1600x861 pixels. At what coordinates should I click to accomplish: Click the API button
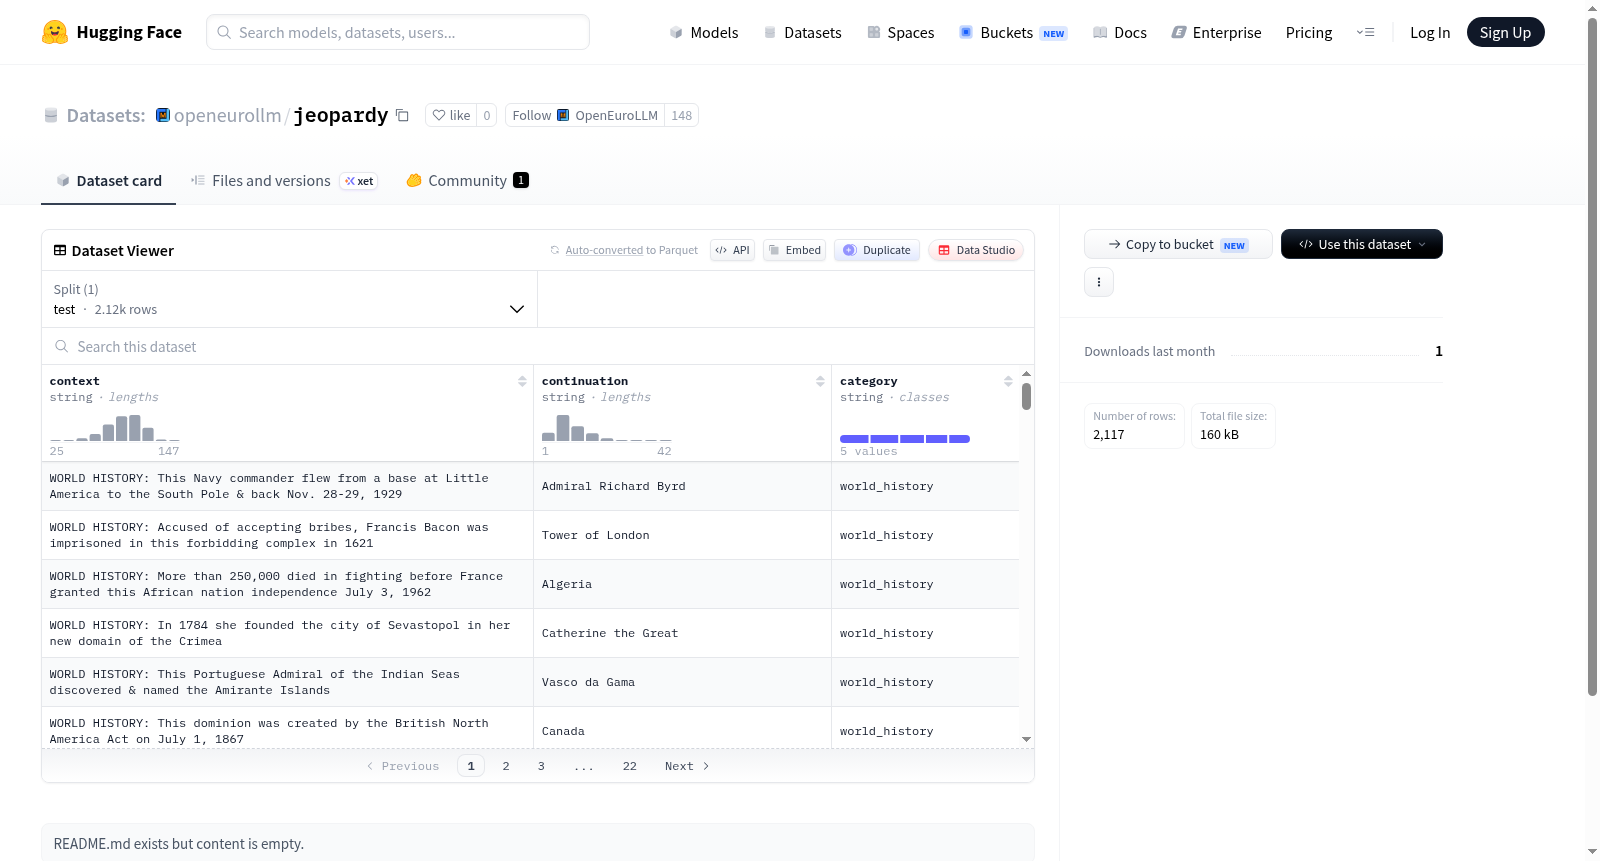732,250
